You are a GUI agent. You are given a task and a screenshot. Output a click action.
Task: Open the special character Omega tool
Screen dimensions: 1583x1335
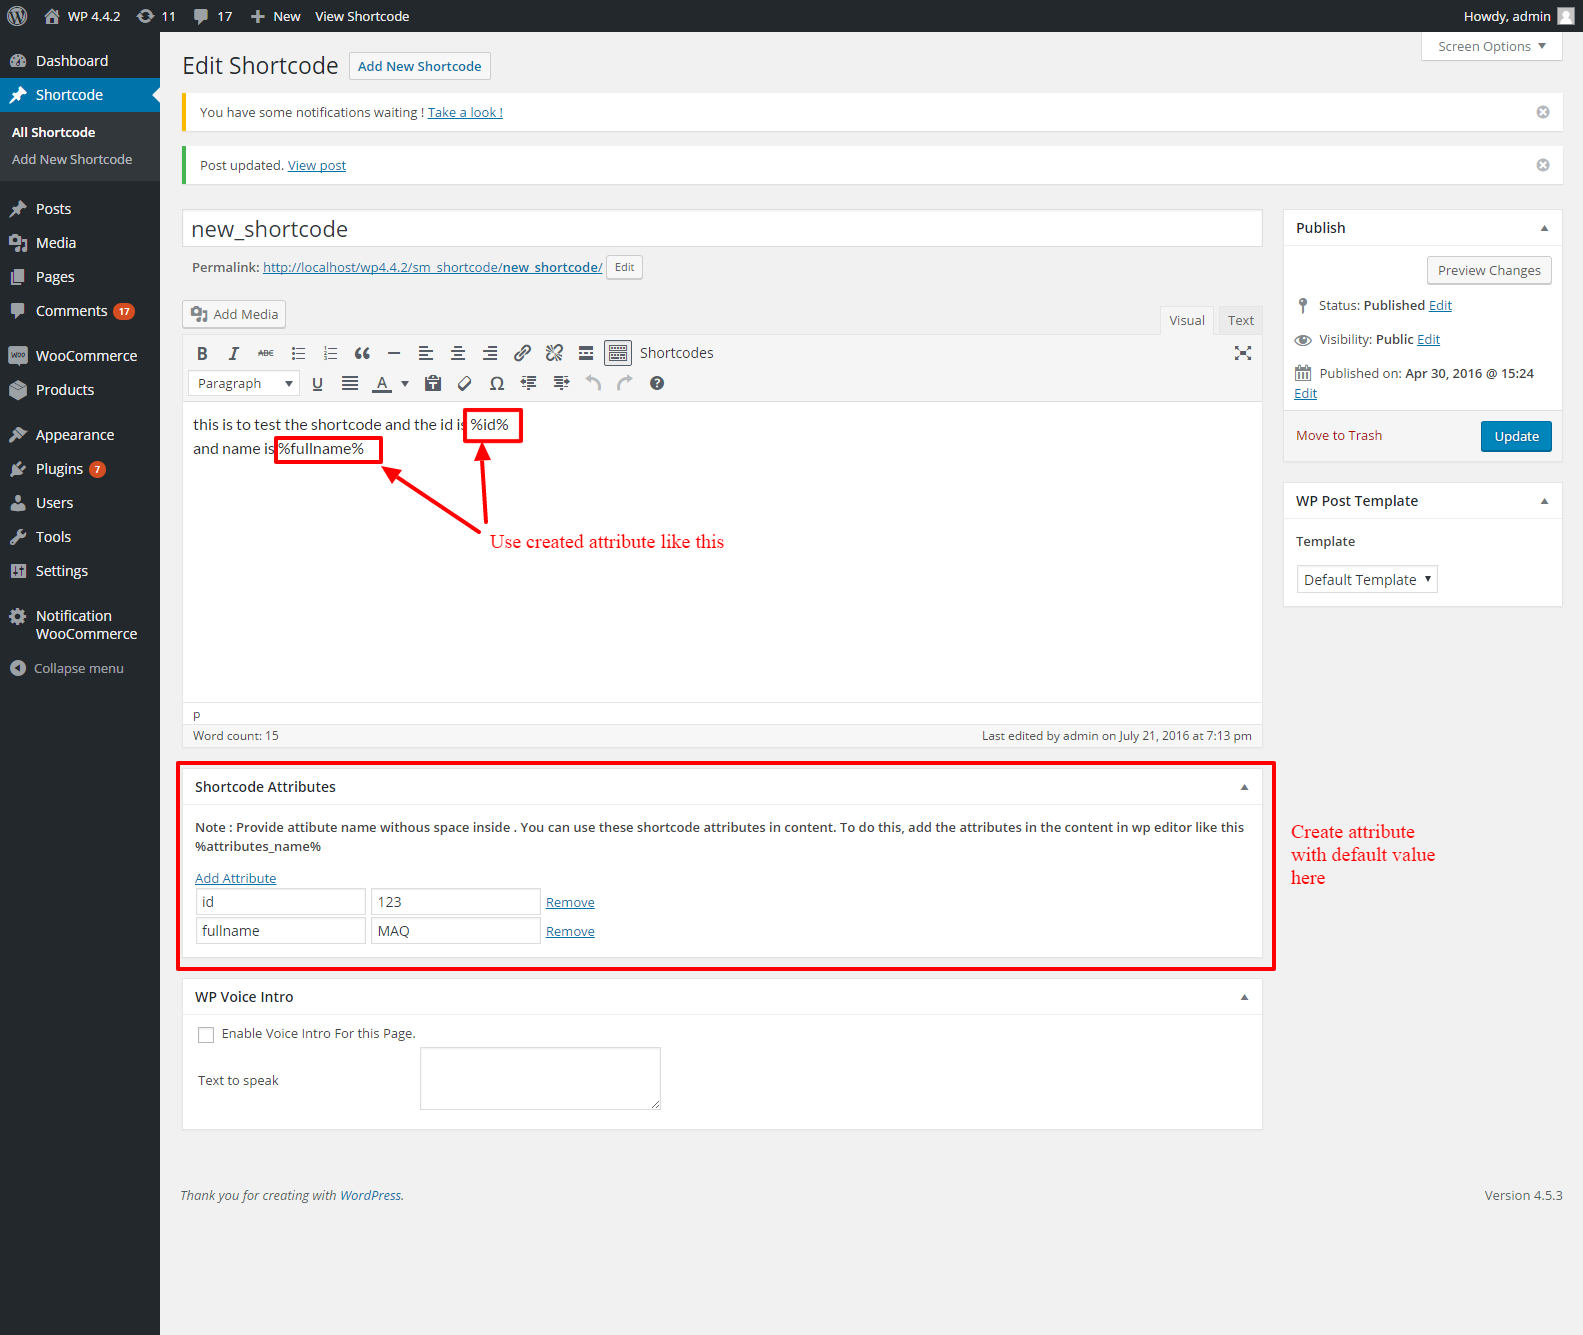tap(497, 383)
